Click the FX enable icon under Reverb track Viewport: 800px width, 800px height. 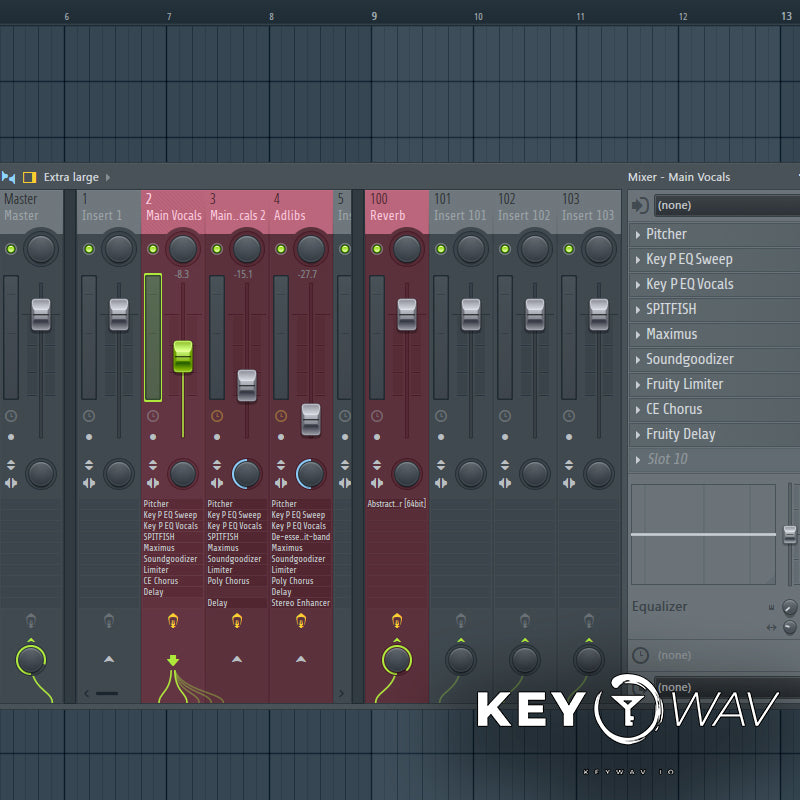pyautogui.click(x=397, y=621)
